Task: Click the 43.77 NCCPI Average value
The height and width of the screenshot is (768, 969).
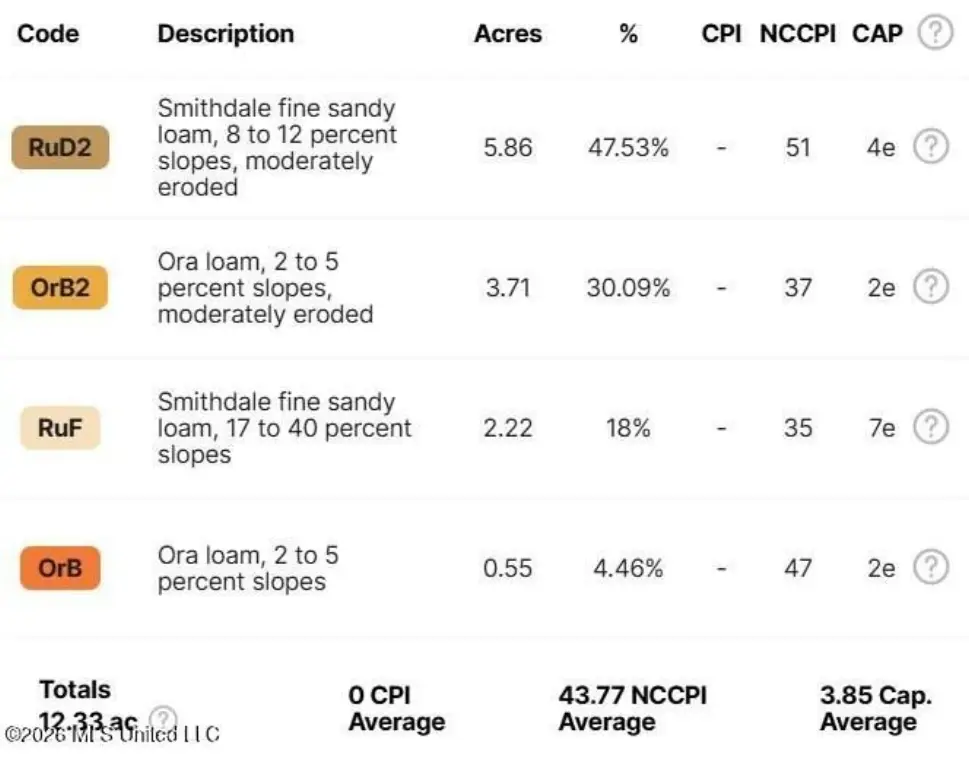Action: (x=633, y=708)
